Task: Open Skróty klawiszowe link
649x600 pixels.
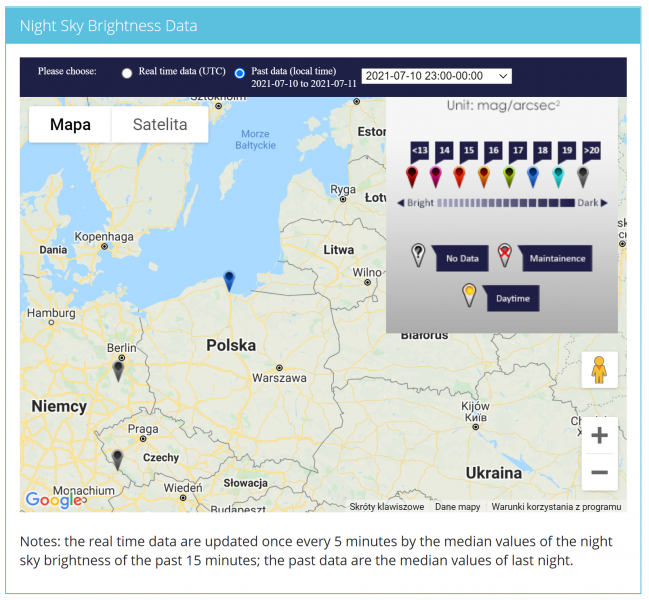Action: click(387, 506)
